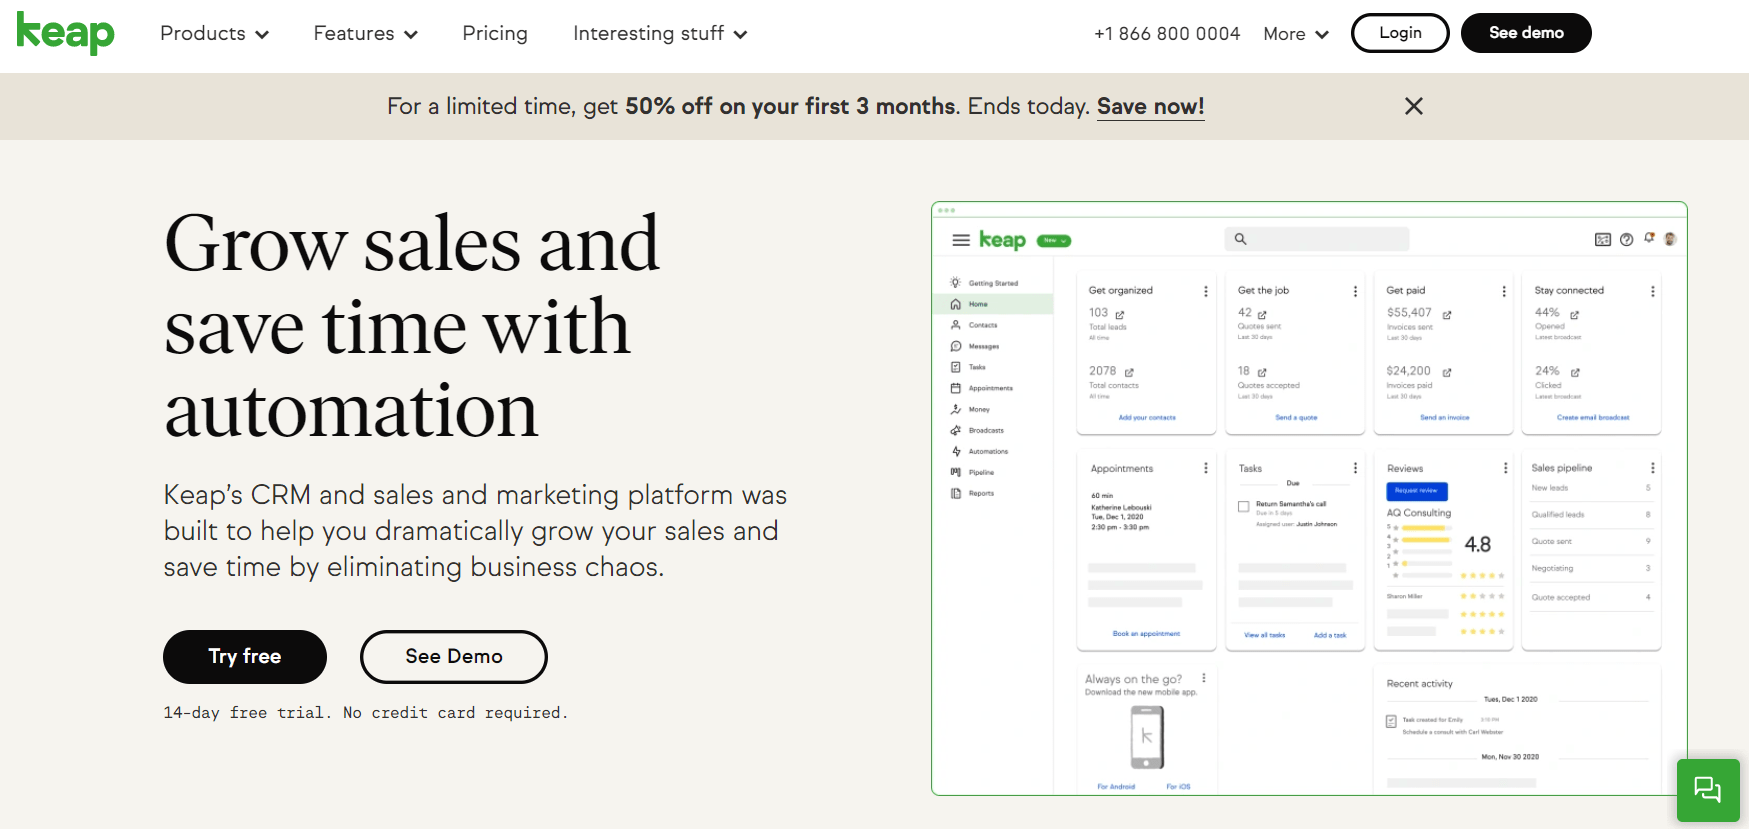Click the Login button

pos(1400,33)
